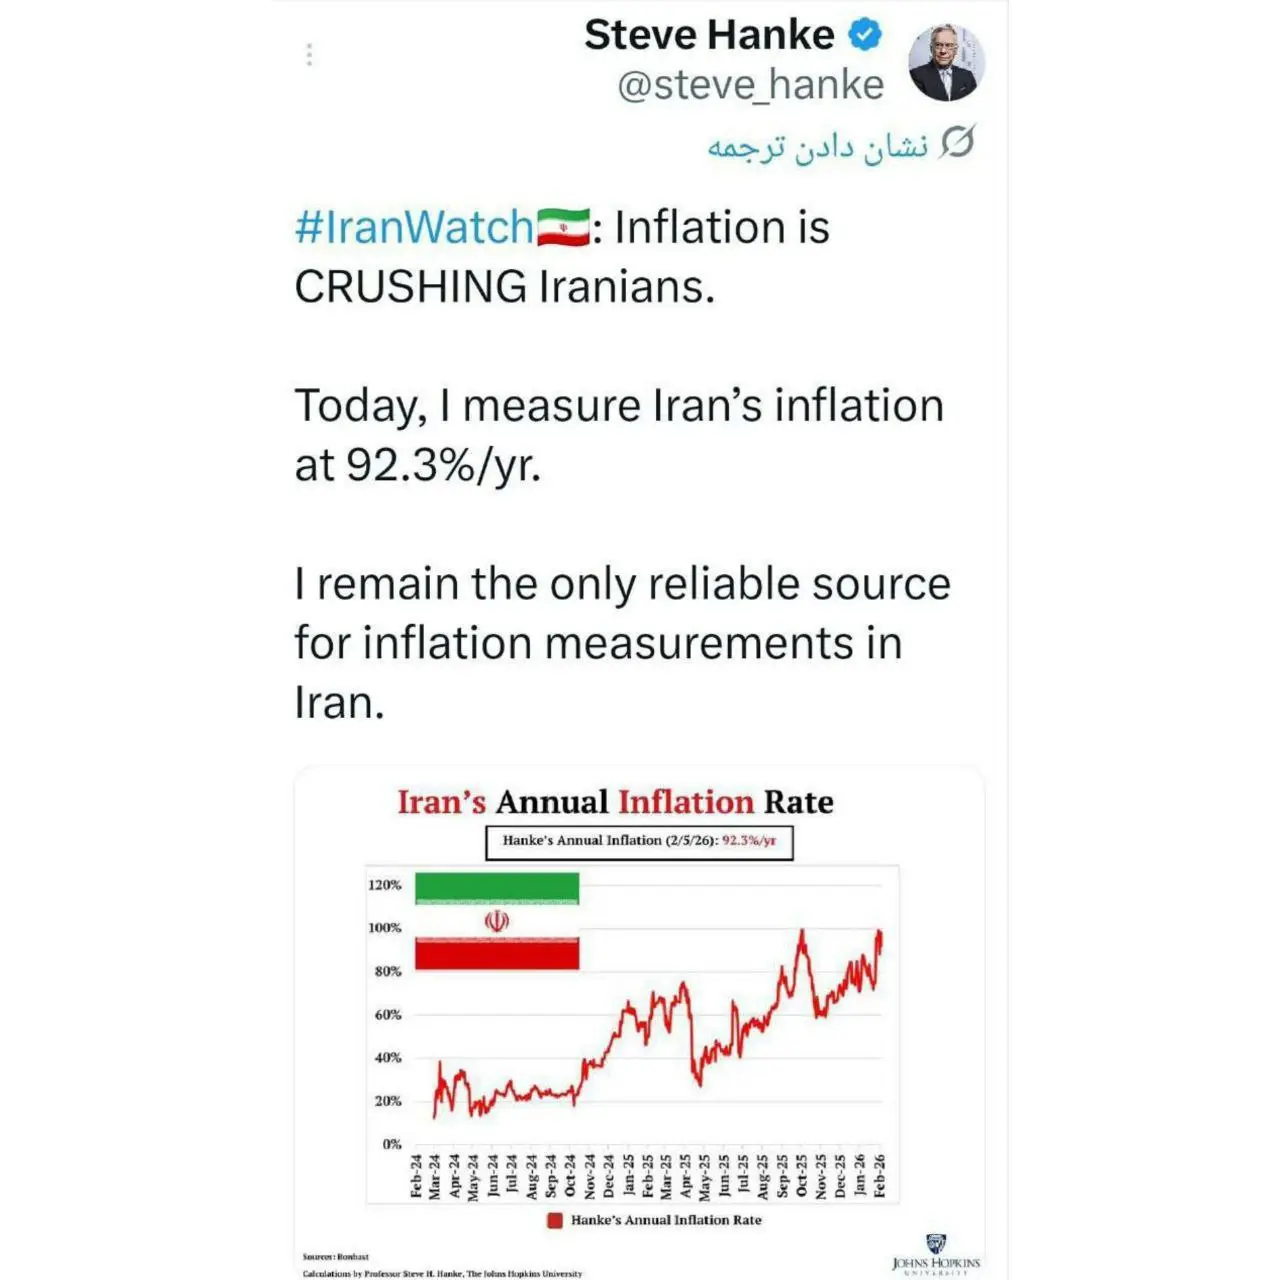This screenshot has width=1280, height=1280.
Task: Open the @steve_hanke handle
Action: (x=750, y=86)
